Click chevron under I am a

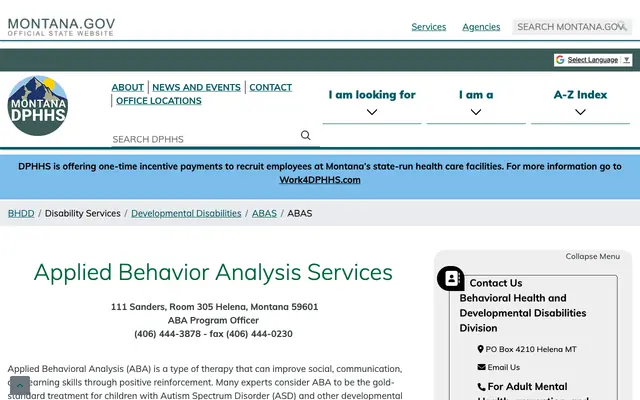click(x=476, y=112)
